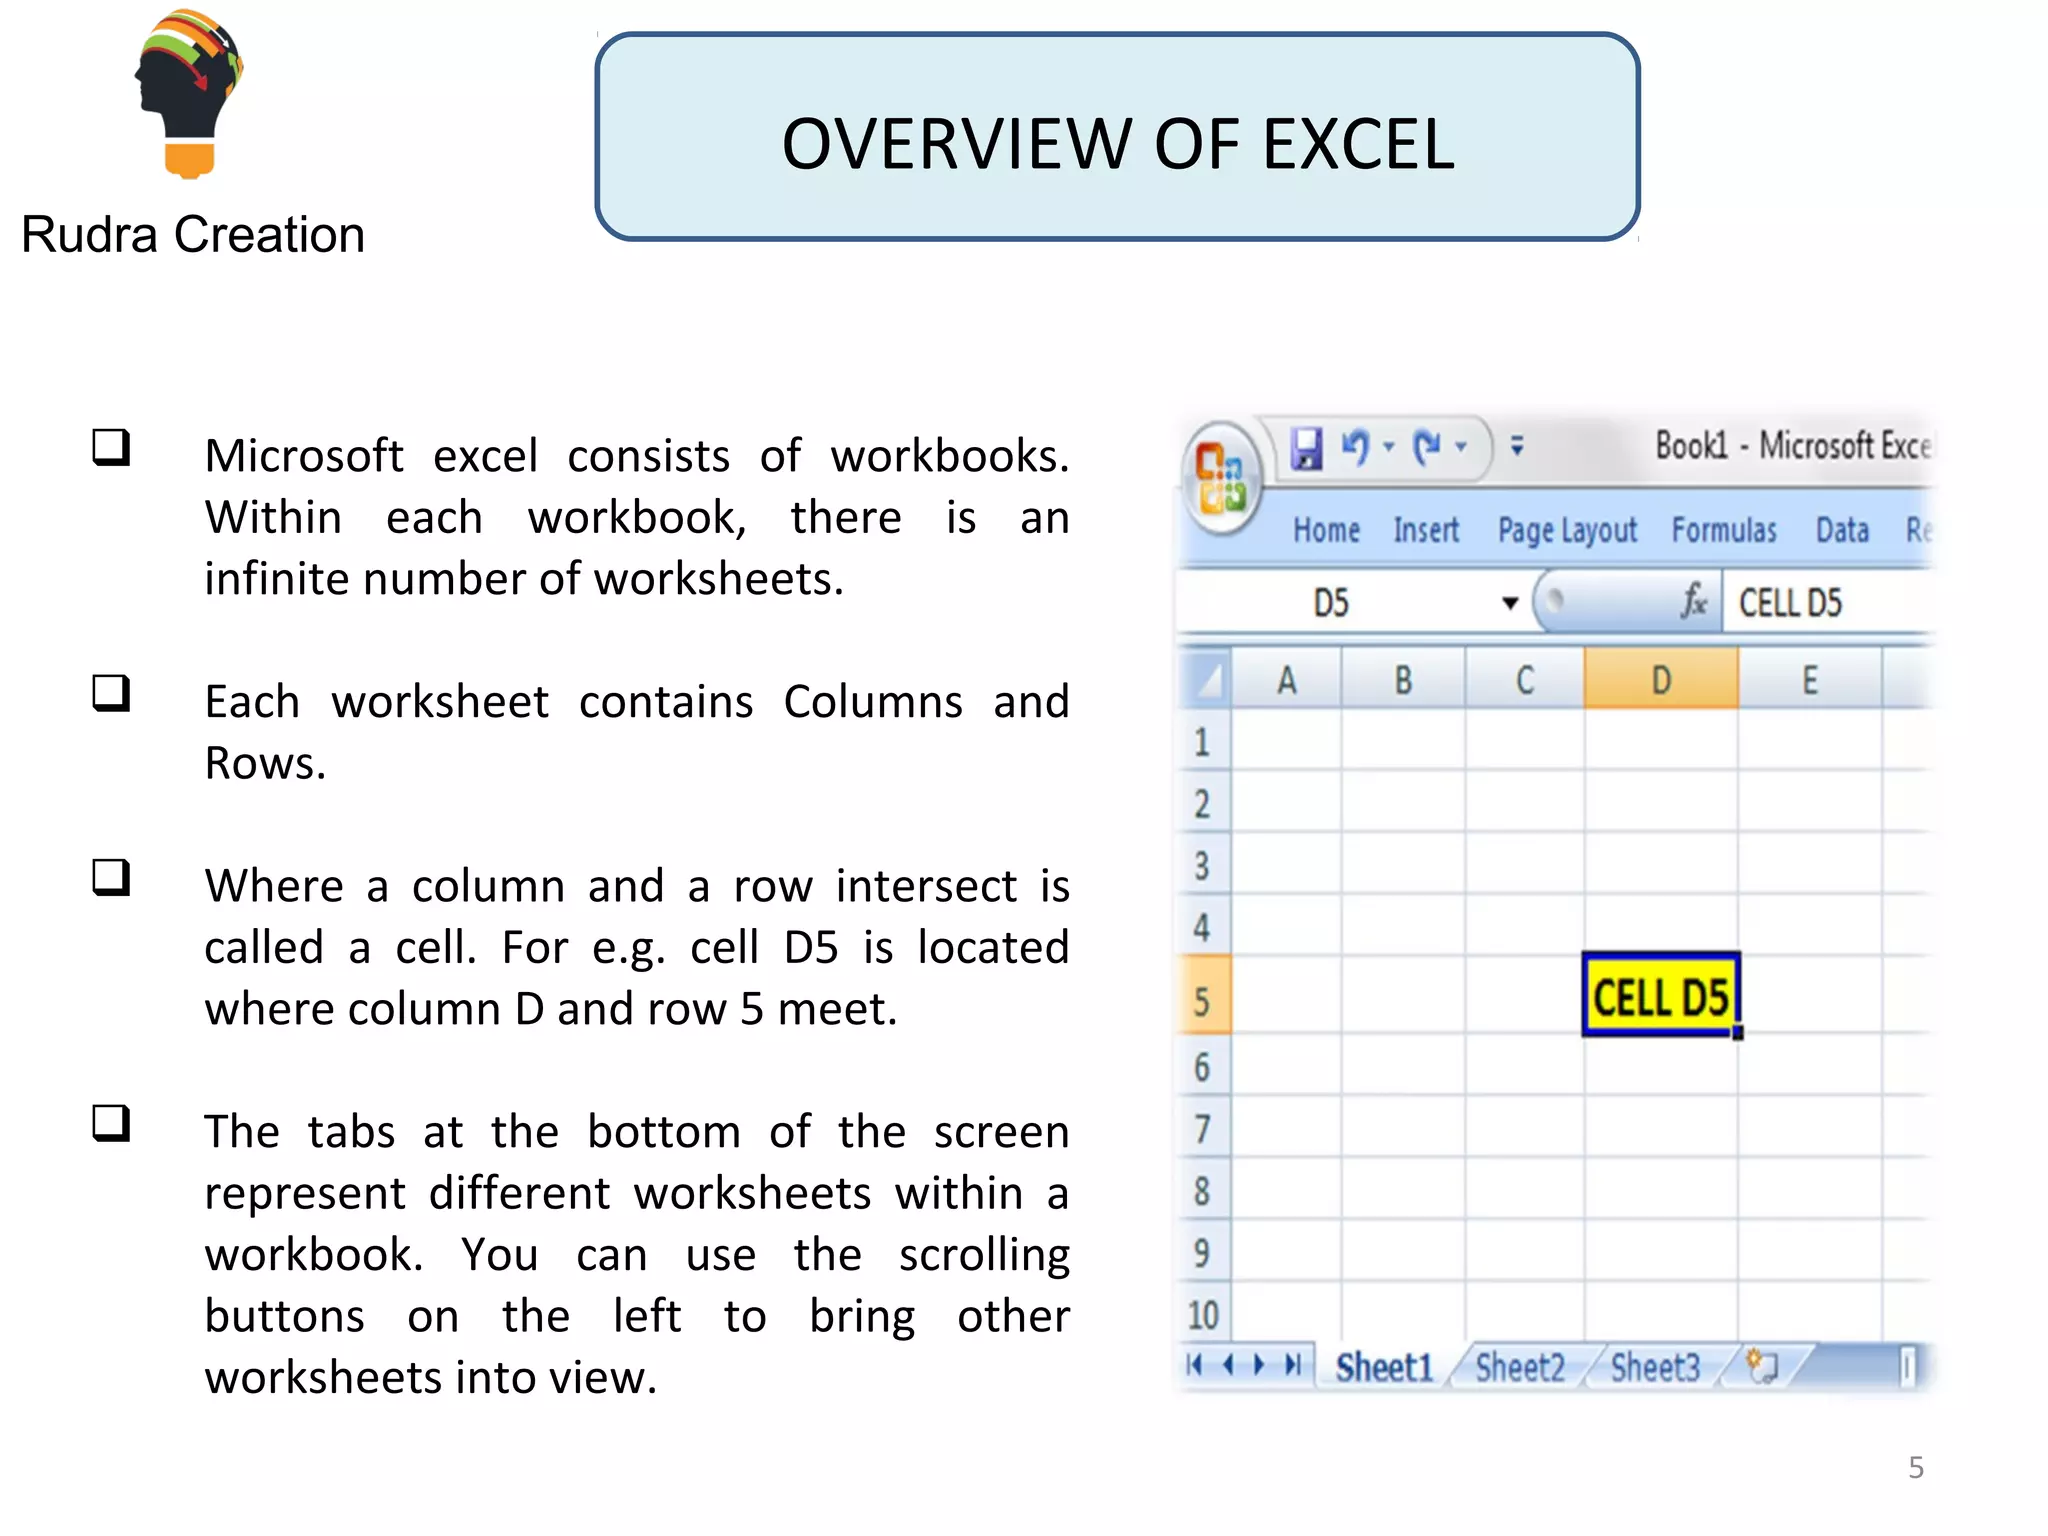Click the first sheet scroll arrow
The image size is (2048, 1536).
pyautogui.click(x=1194, y=1365)
